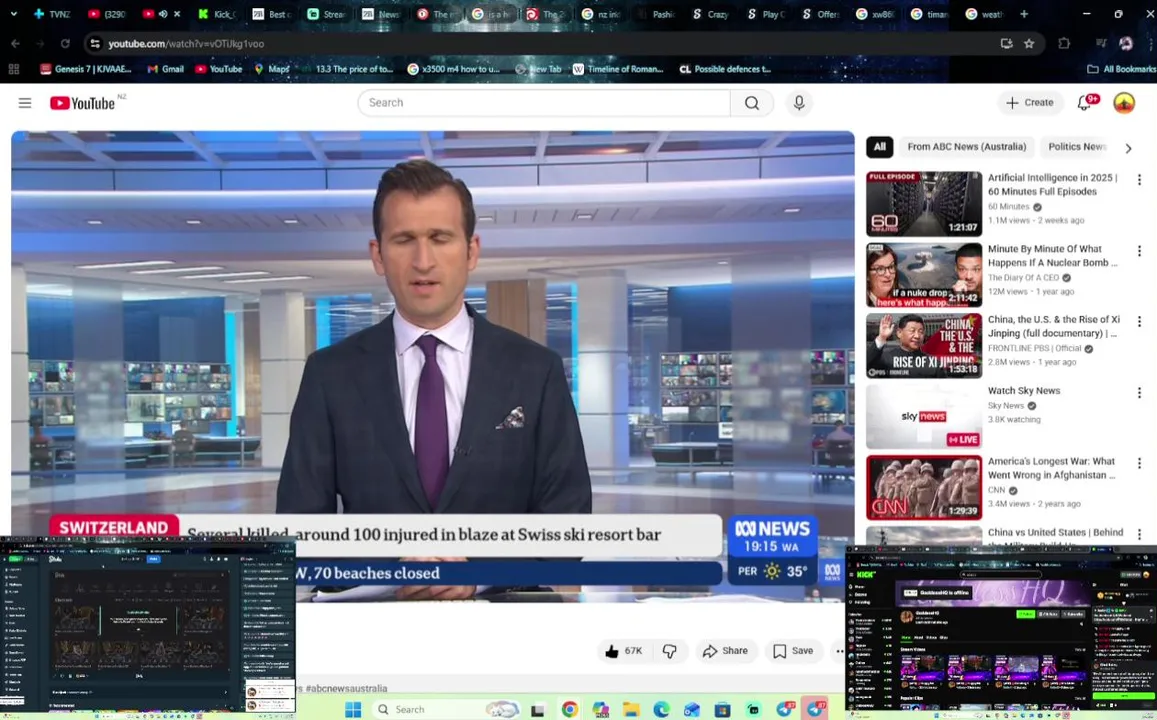Share the video

(726, 651)
